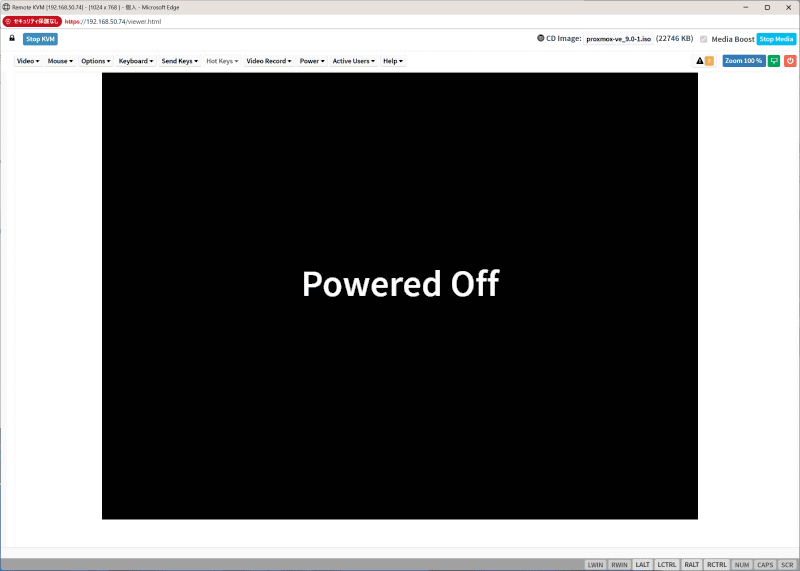This screenshot has width=800, height=571.
Task: Toggle the RALT key indicator
Action: 691,565
